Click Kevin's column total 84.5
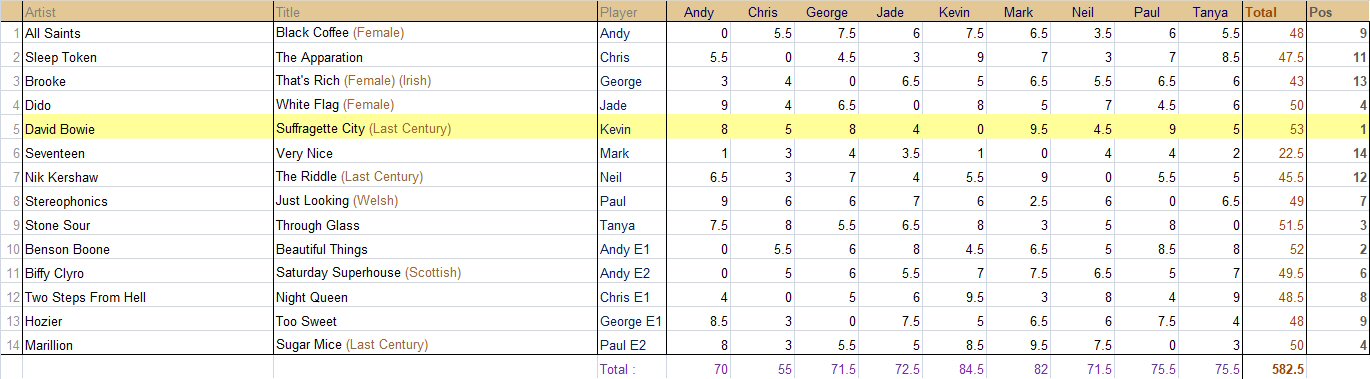This screenshot has width=1370, height=379. coord(955,369)
